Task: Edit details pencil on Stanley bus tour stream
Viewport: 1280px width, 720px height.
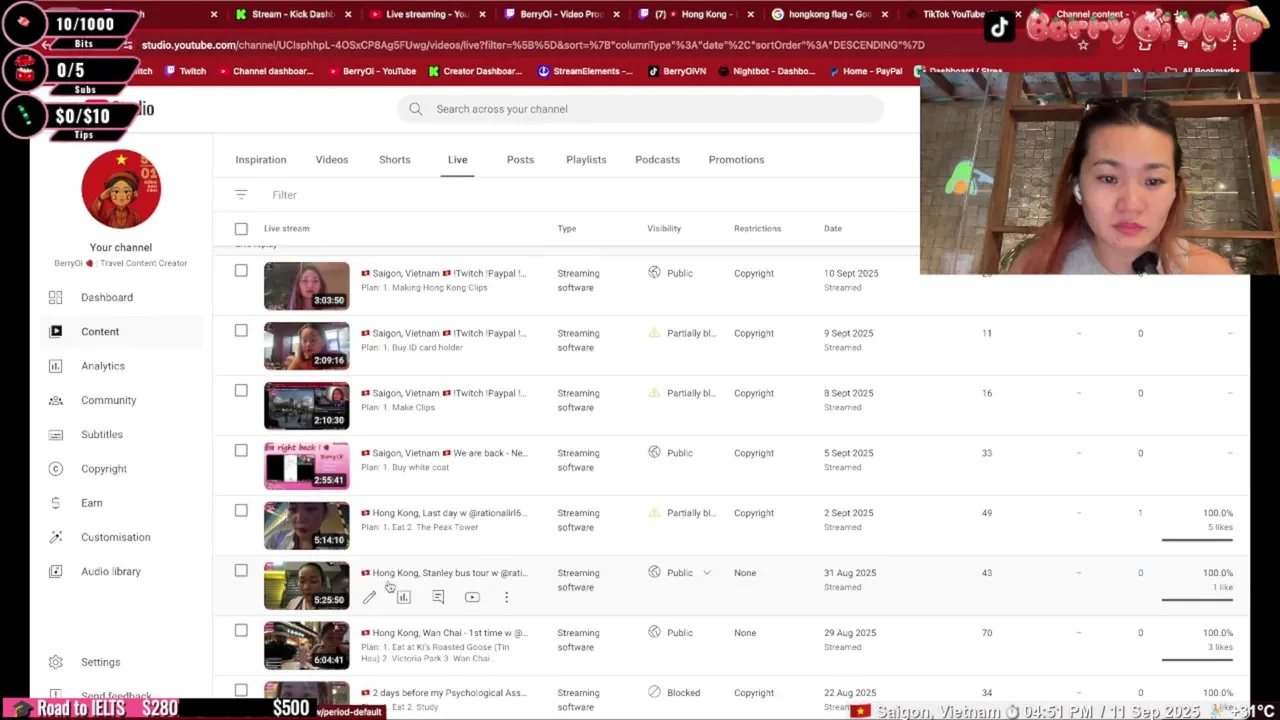Action: click(369, 597)
